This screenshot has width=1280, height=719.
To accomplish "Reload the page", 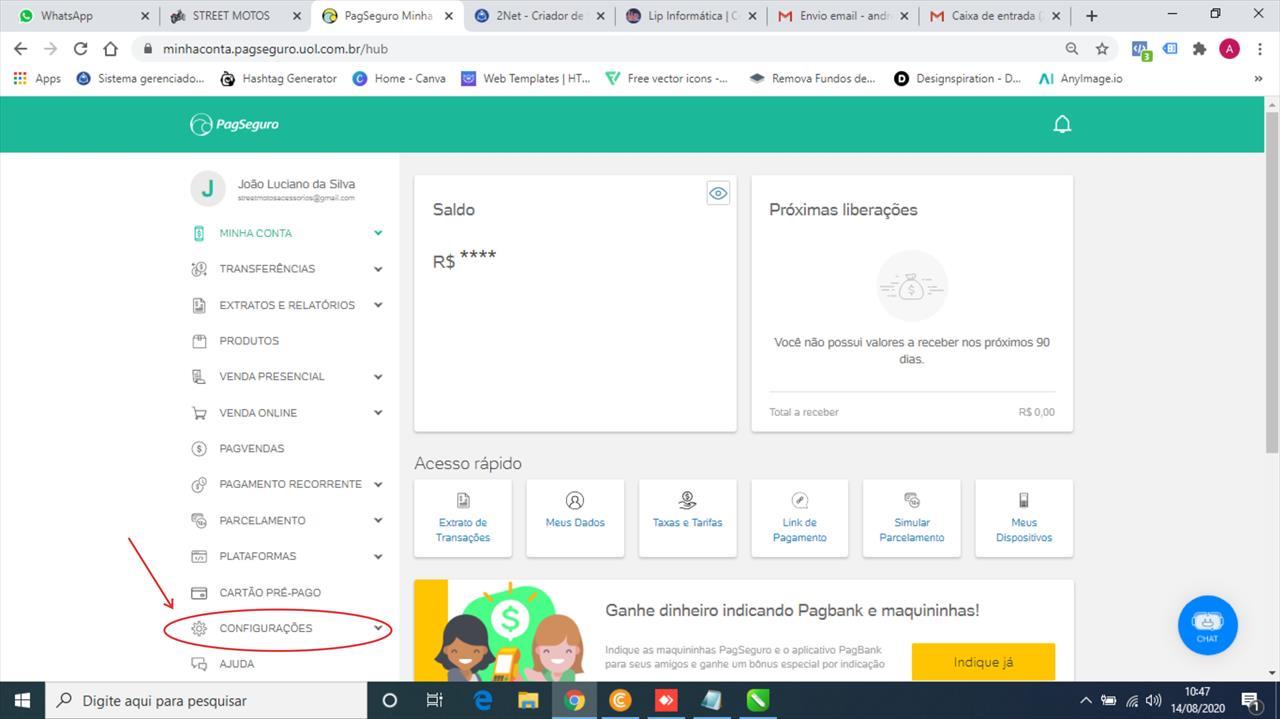I will pos(80,49).
